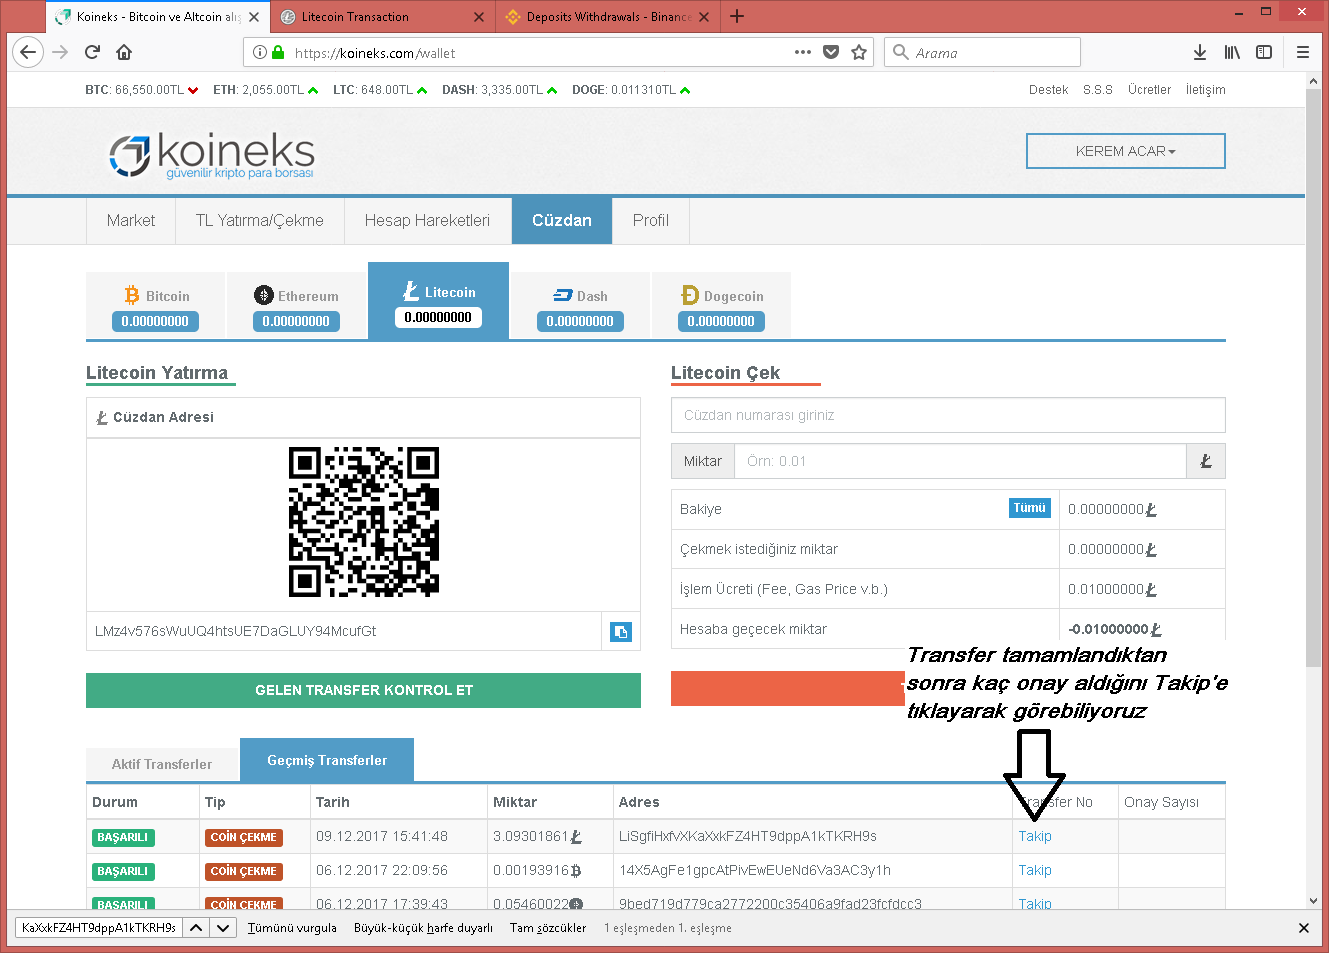The width and height of the screenshot is (1329, 953).
Task: Bookmark this page with the star
Action: (859, 52)
